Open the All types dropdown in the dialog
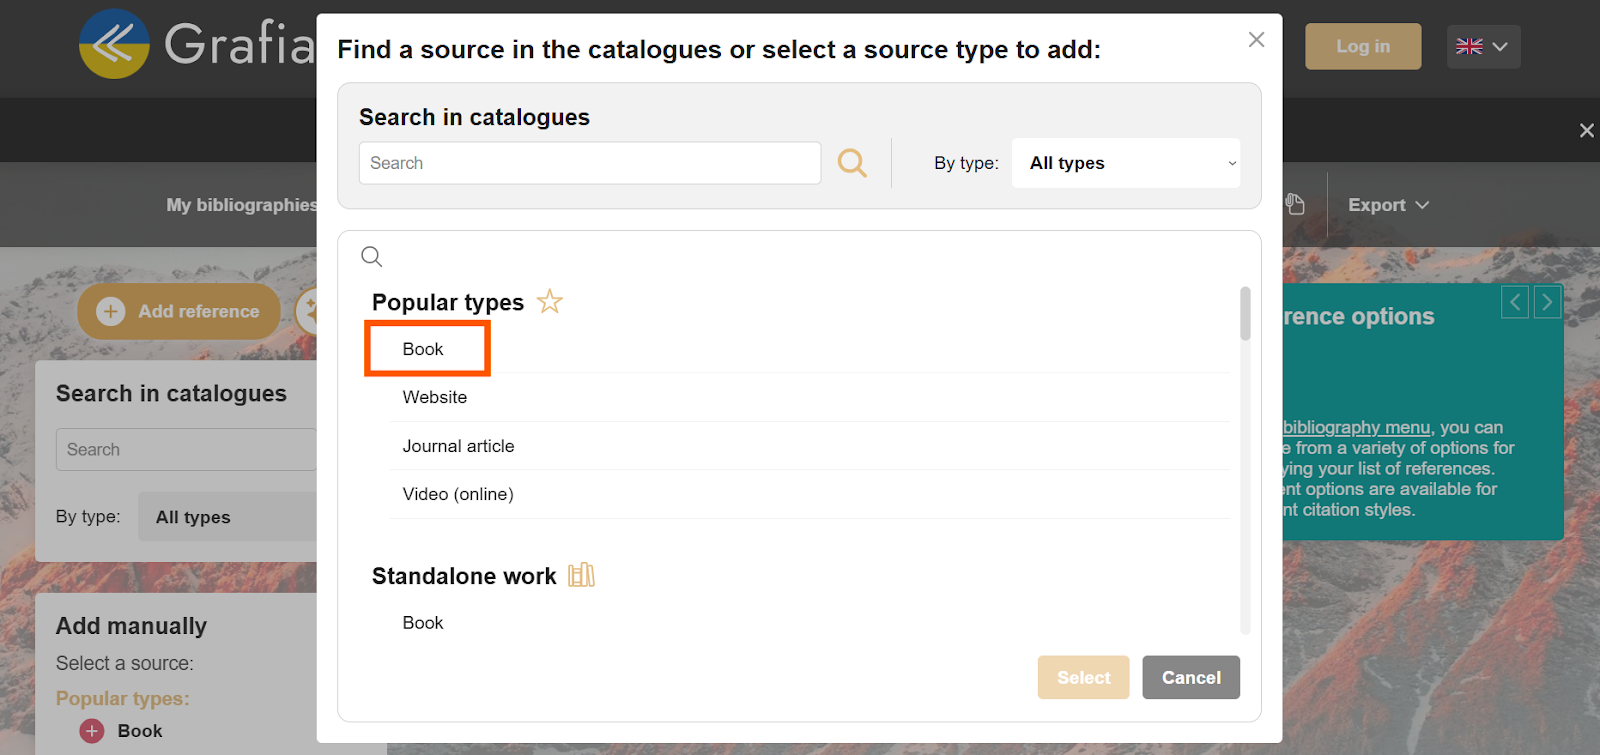This screenshot has width=1600, height=755. (x=1125, y=163)
